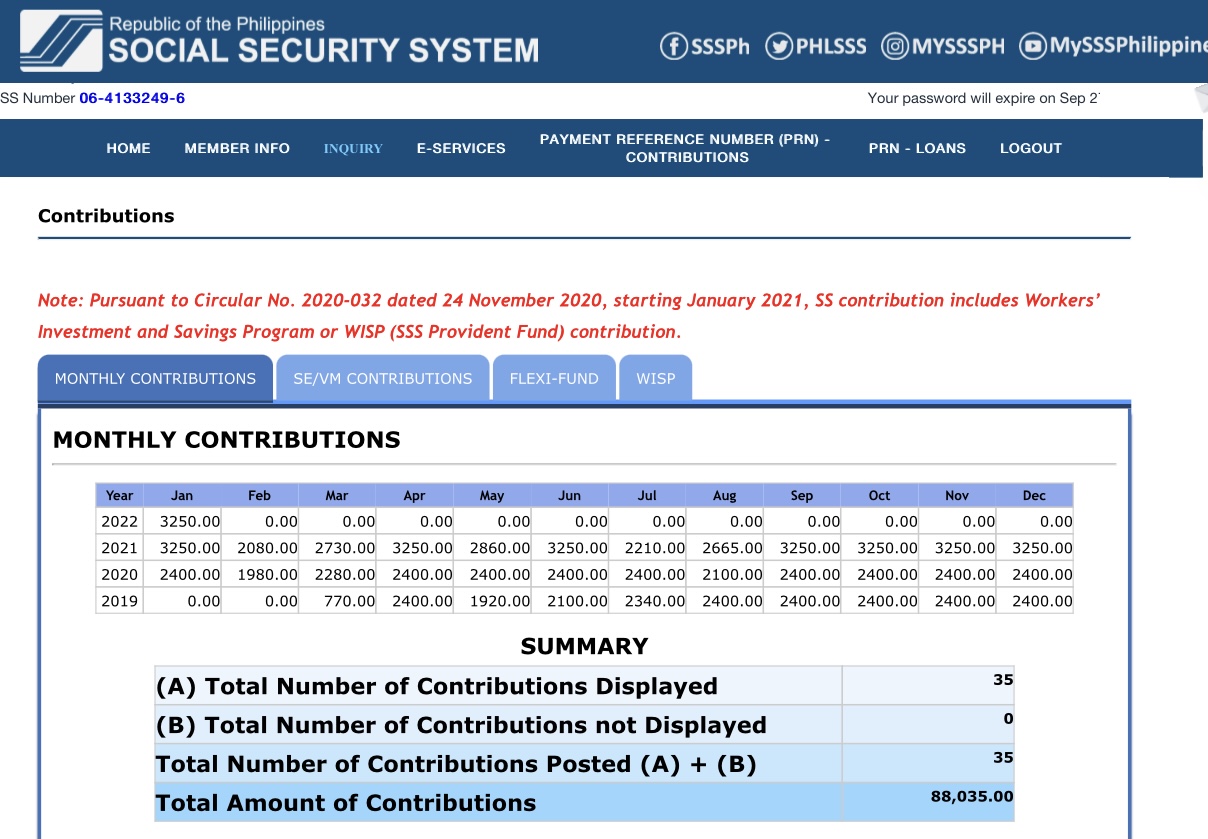Open the PRN - LOANS menu

click(x=917, y=148)
